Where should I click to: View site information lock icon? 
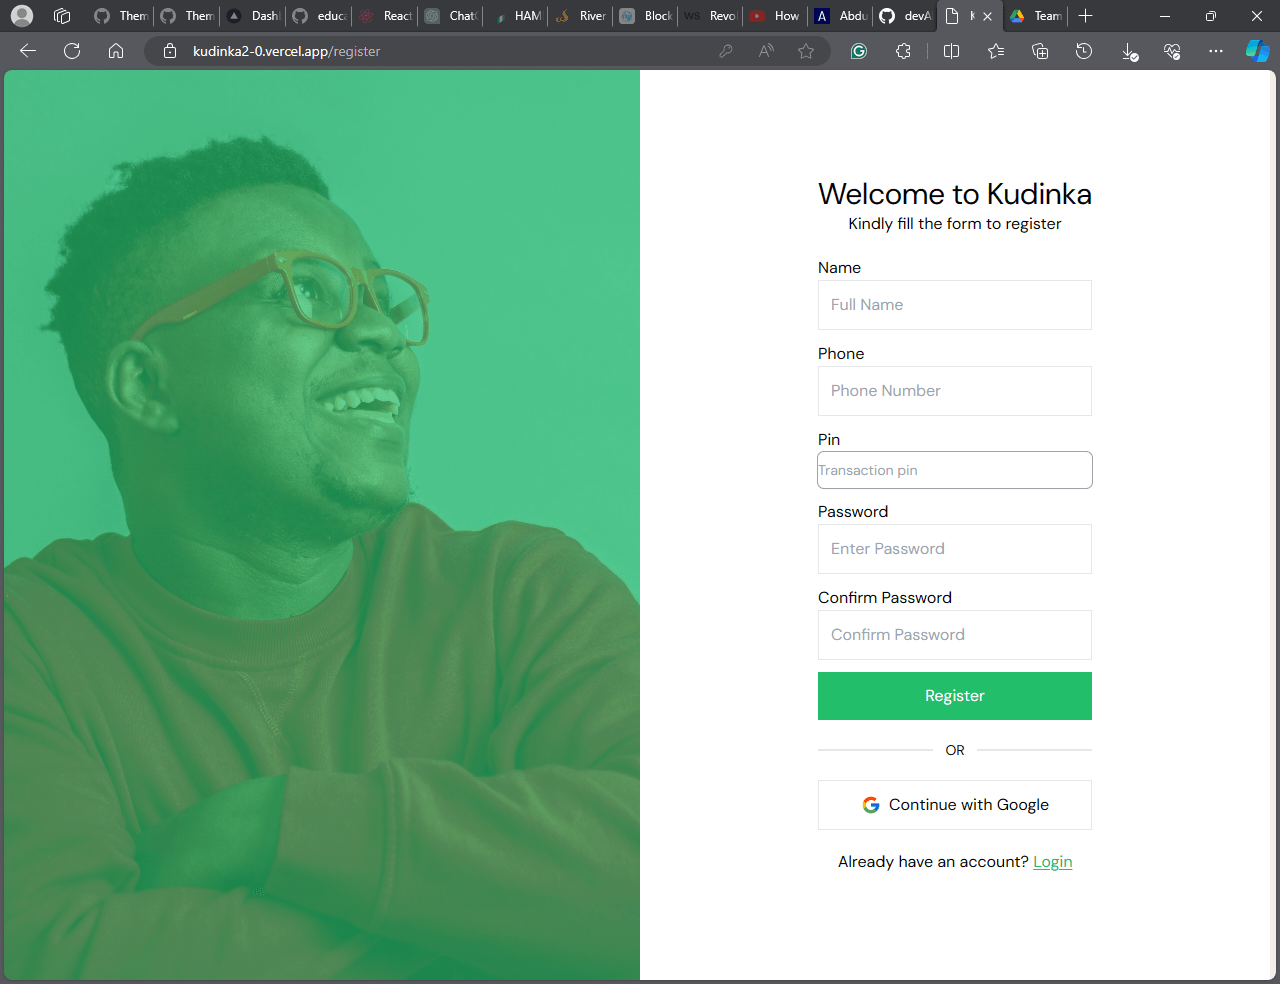pos(170,51)
